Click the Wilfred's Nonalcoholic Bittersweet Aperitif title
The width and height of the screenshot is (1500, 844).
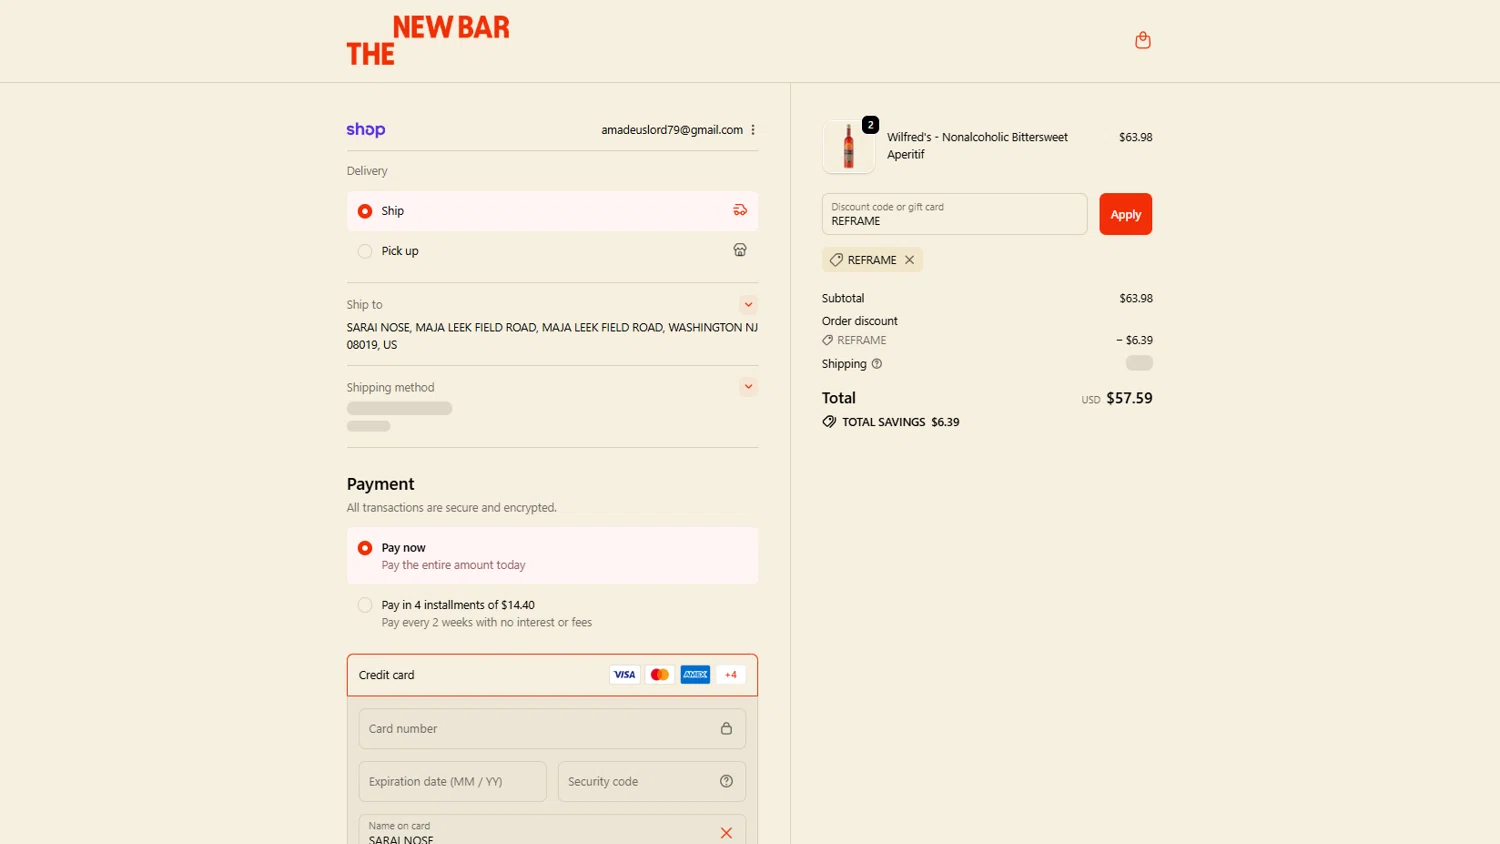click(x=977, y=146)
